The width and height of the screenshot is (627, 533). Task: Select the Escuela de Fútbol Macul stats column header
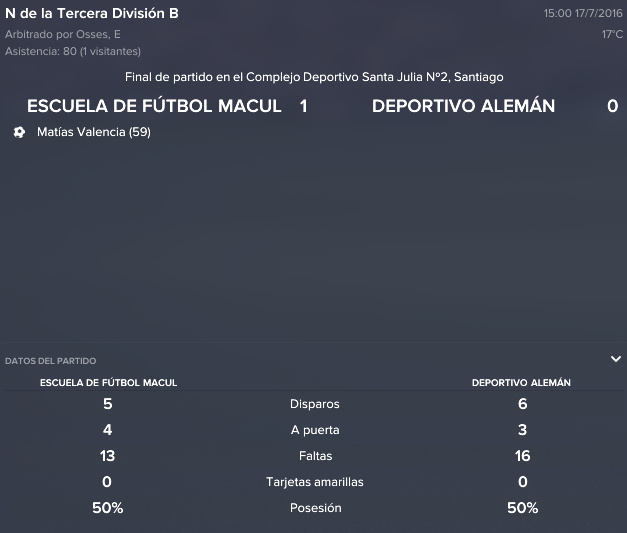pyautogui.click(x=108, y=383)
